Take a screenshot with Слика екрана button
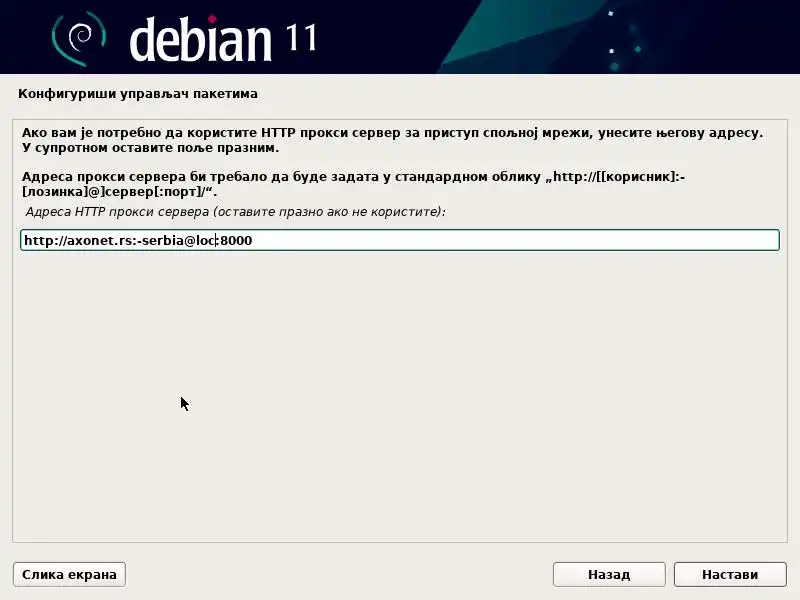This screenshot has width=800, height=600. coord(69,574)
